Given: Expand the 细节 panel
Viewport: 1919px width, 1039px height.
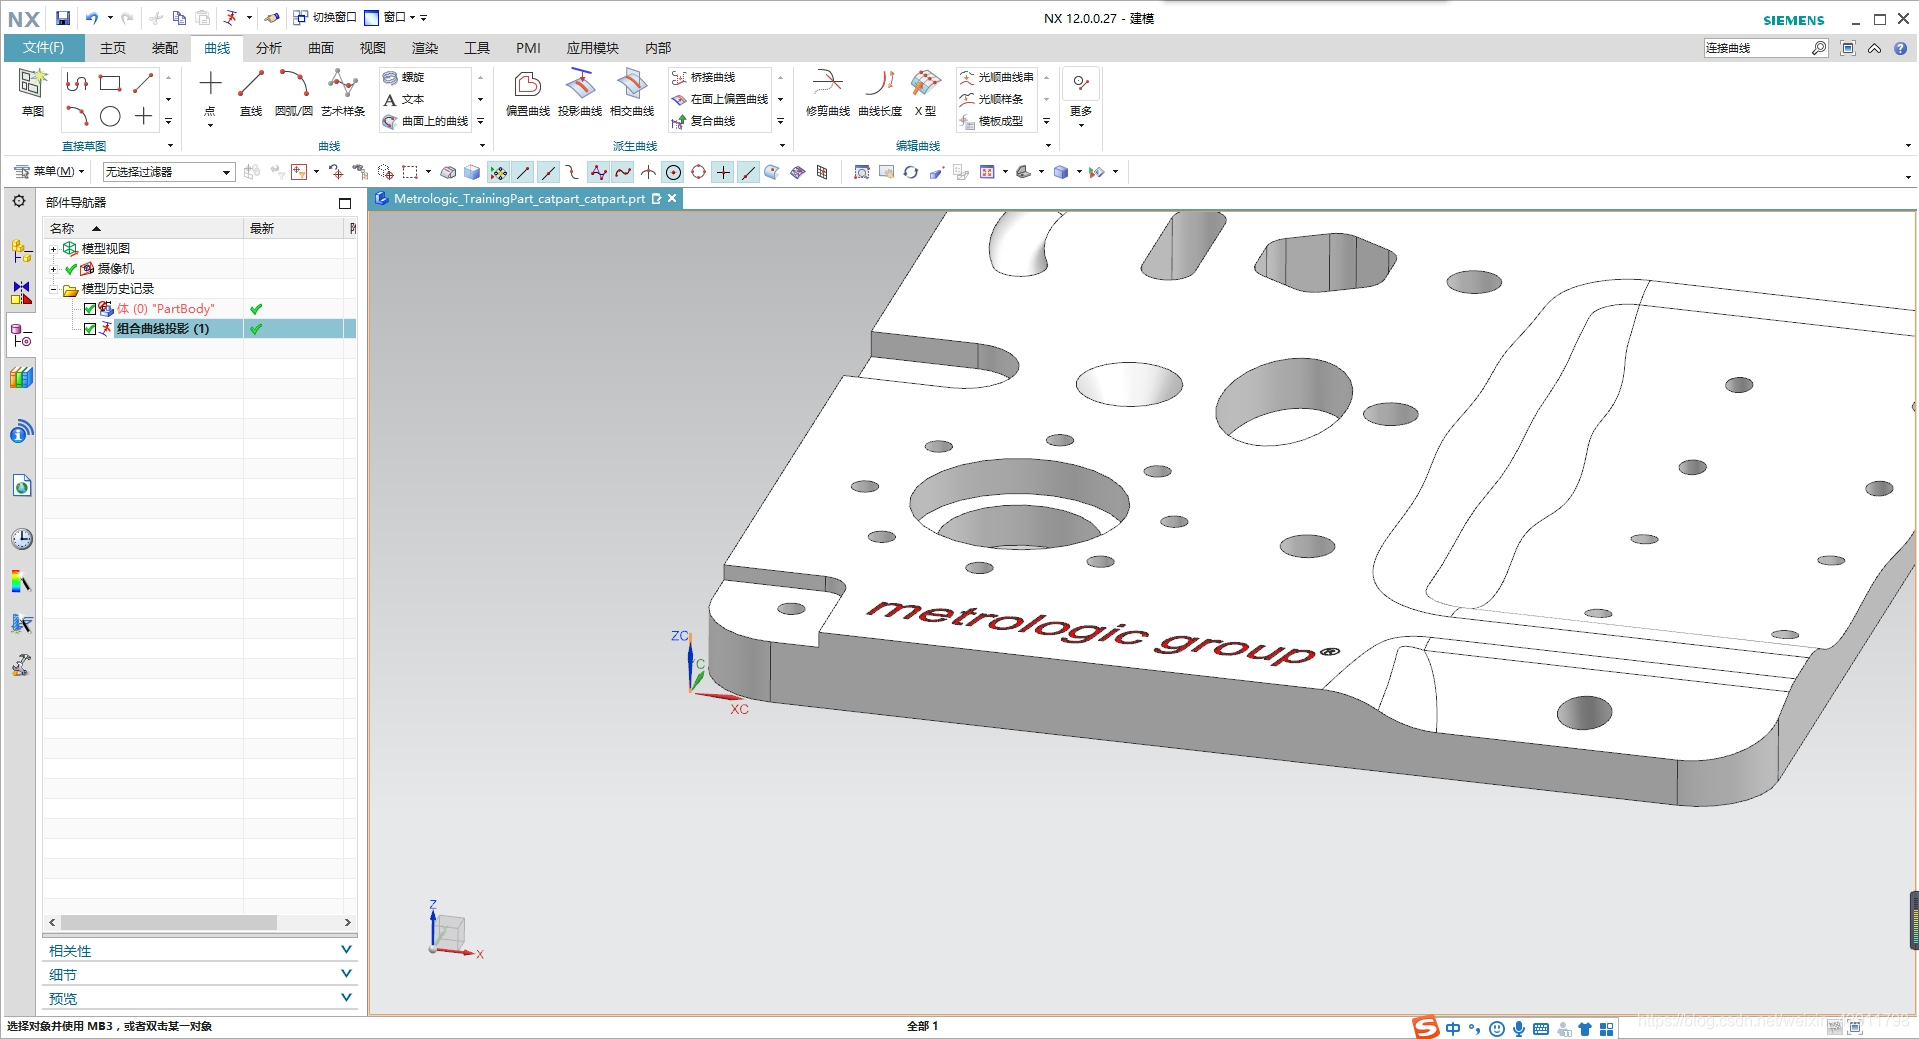Looking at the screenshot, I should point(200,974).
